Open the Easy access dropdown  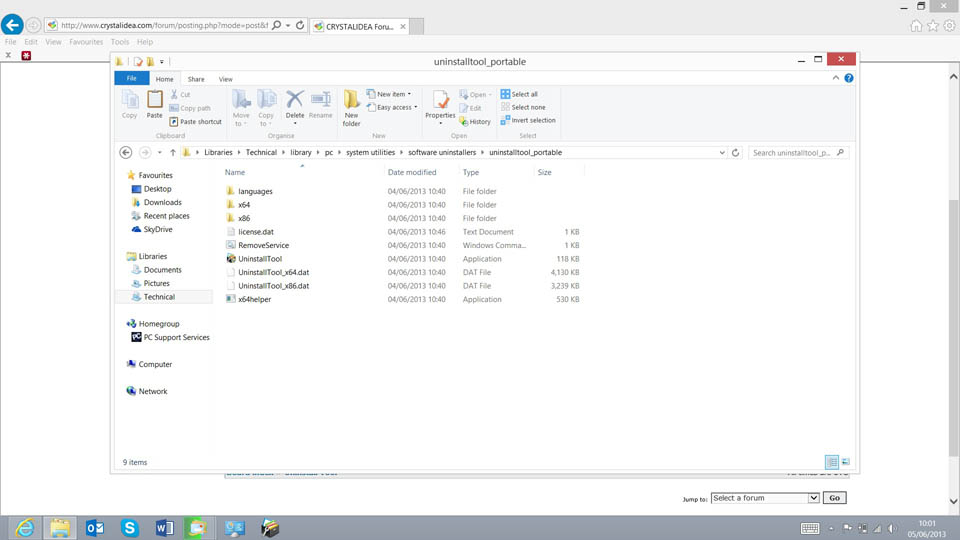pos(392,107)
